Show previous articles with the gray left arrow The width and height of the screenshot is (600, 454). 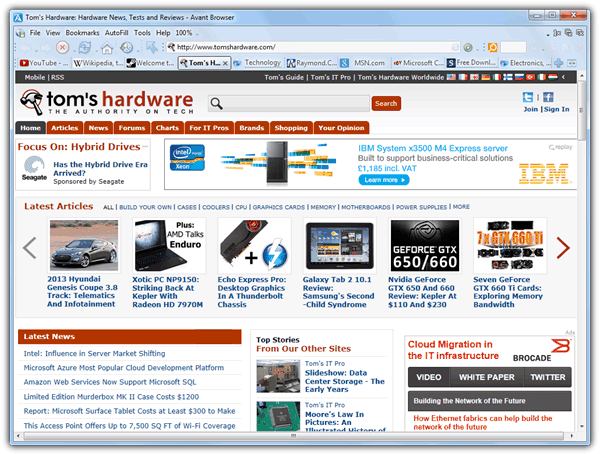[x=30, y=248]
